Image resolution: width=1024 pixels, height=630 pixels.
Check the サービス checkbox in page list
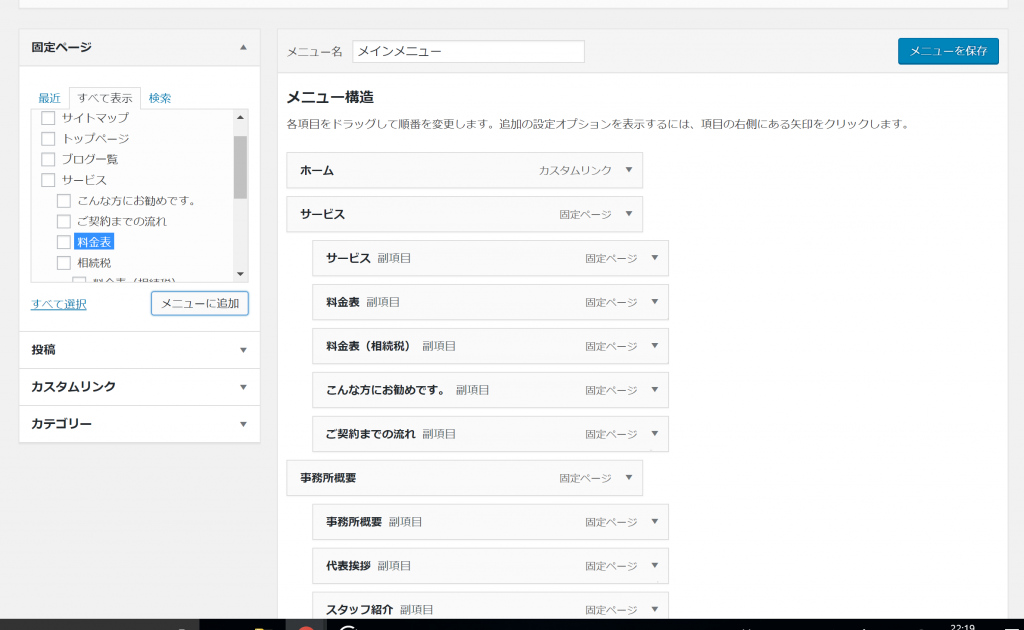pos(48,180)
